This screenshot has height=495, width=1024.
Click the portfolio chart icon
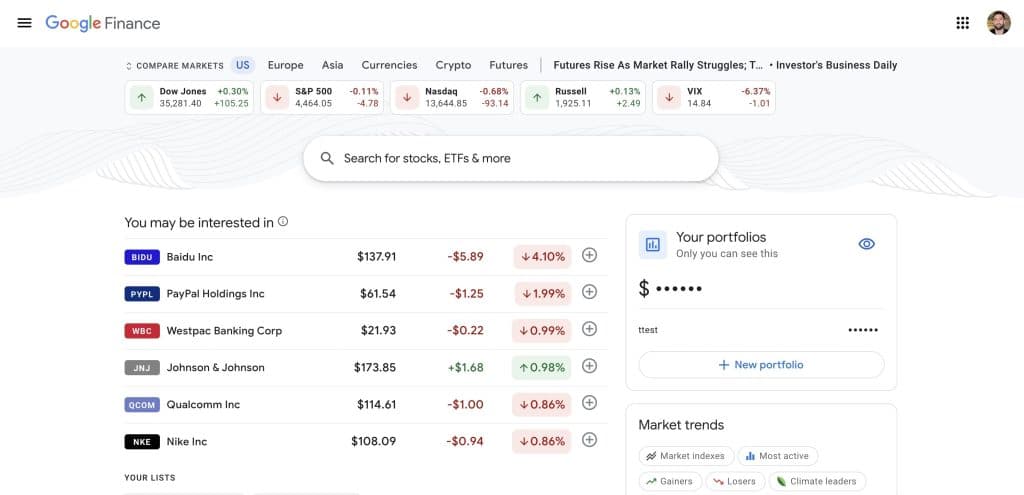pyautogui.click(x=652, y=244)
